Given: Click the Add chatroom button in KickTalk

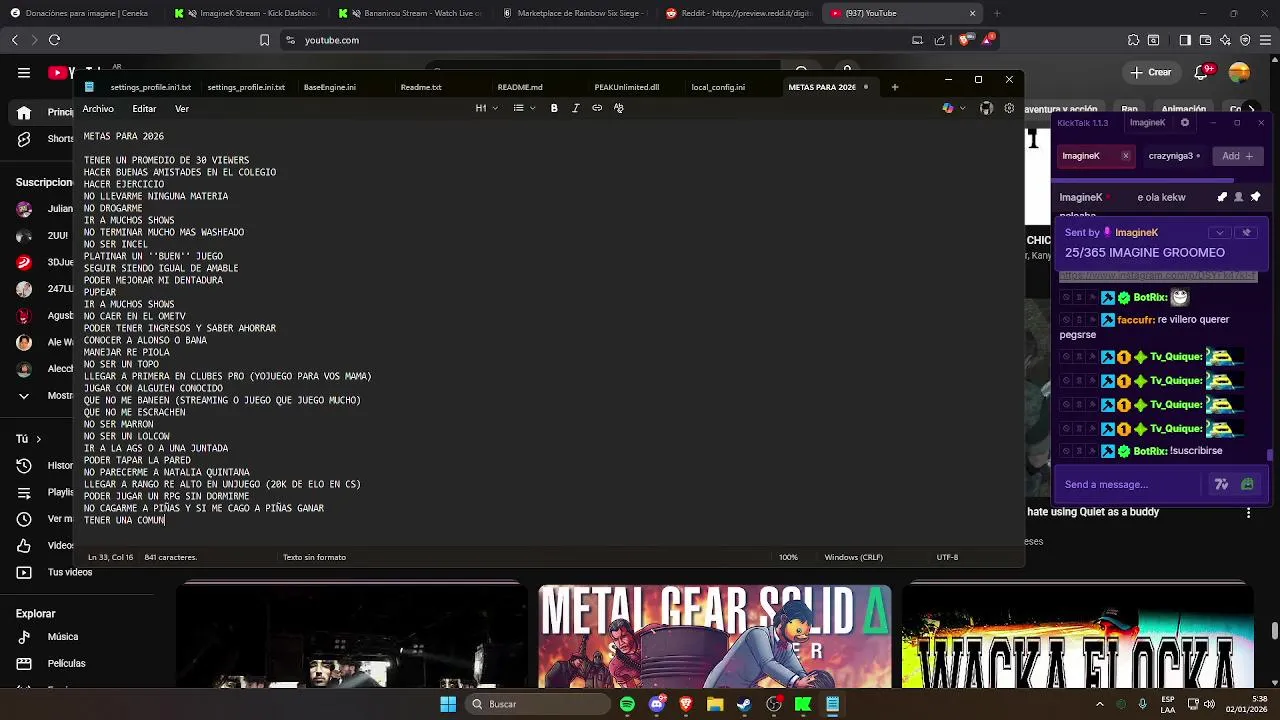Looking at the screenshot, I should coord(1237,156).
